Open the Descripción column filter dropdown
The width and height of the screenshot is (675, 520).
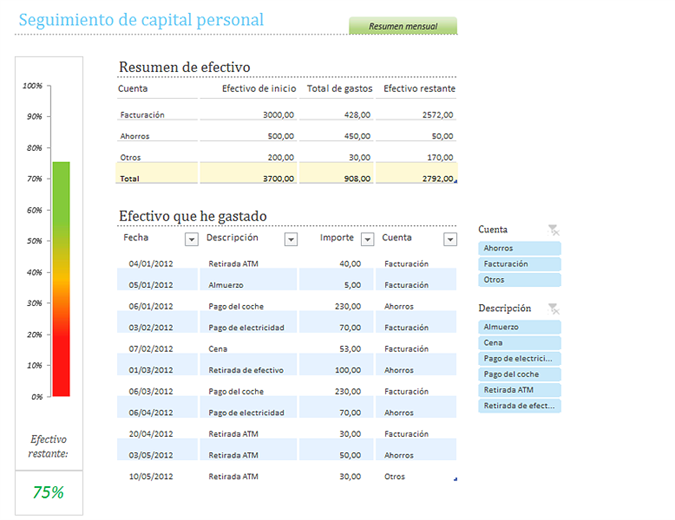point(291,239)
